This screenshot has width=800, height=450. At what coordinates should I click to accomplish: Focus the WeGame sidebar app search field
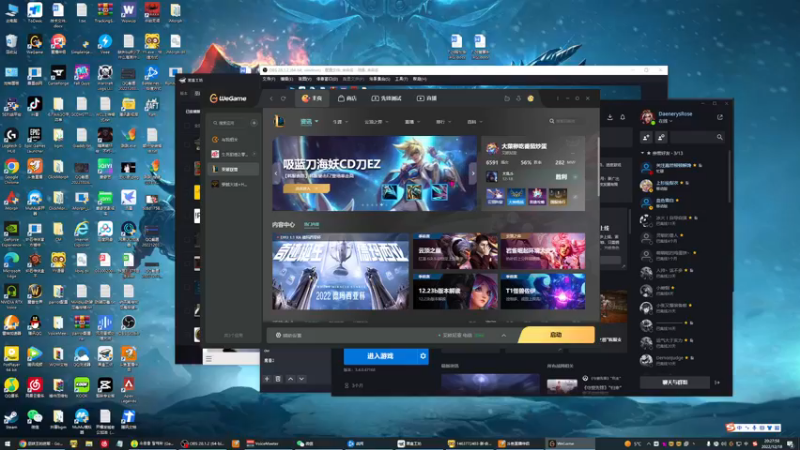[x=230, y=123]
